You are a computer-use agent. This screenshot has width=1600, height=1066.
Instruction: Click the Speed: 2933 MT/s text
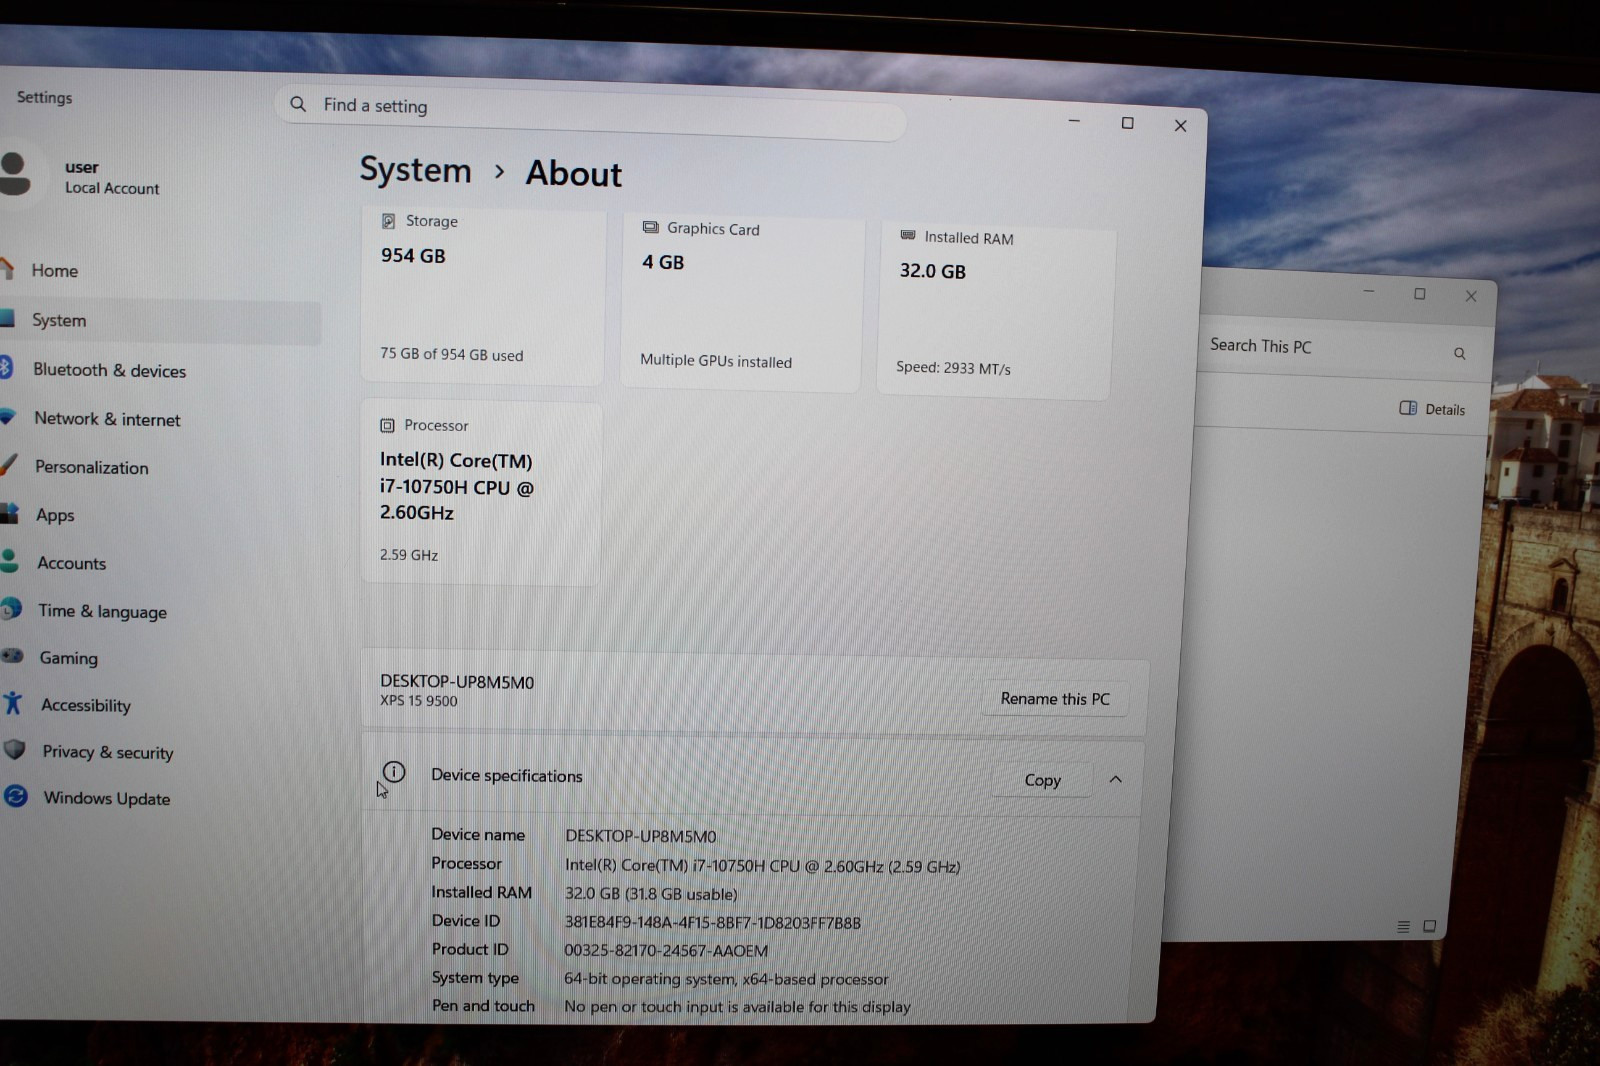953,368
